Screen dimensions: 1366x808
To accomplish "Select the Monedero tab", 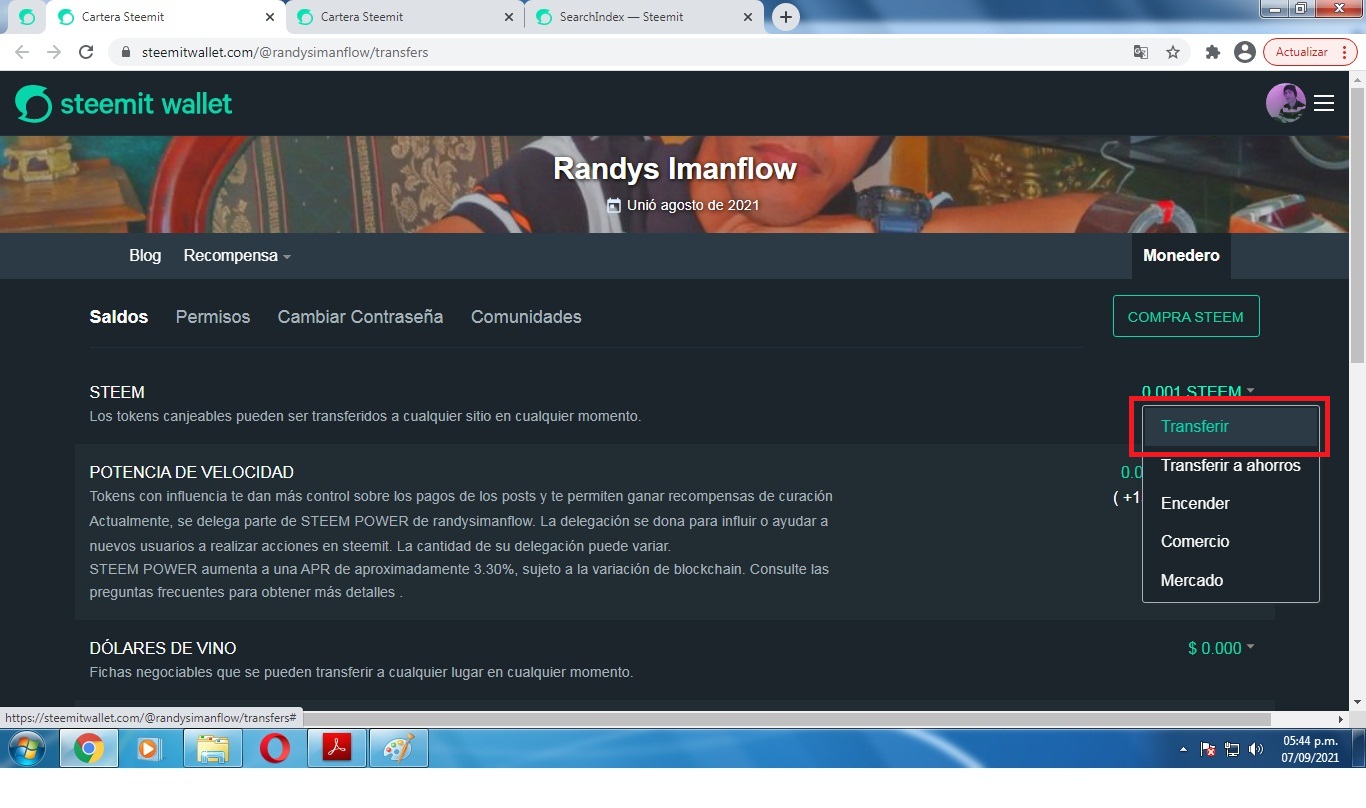I will click(1181, 255).
